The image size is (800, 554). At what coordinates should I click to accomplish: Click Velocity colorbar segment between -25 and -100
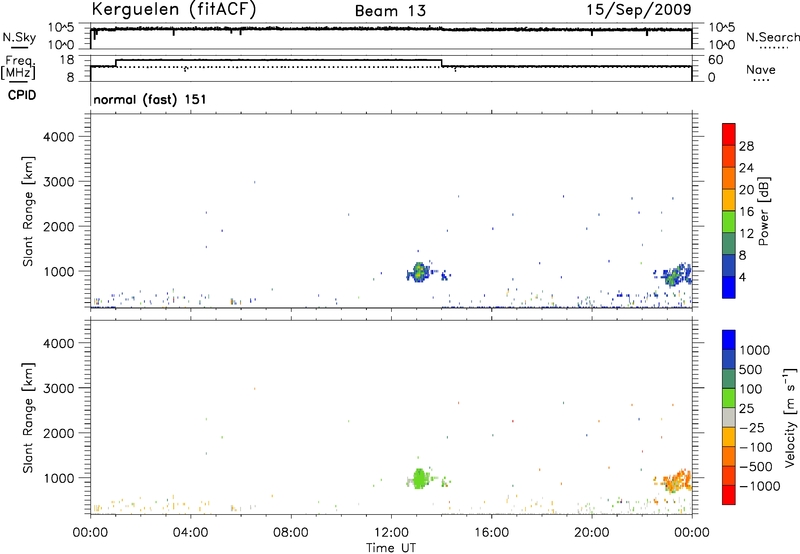click(x=729, y=437)
